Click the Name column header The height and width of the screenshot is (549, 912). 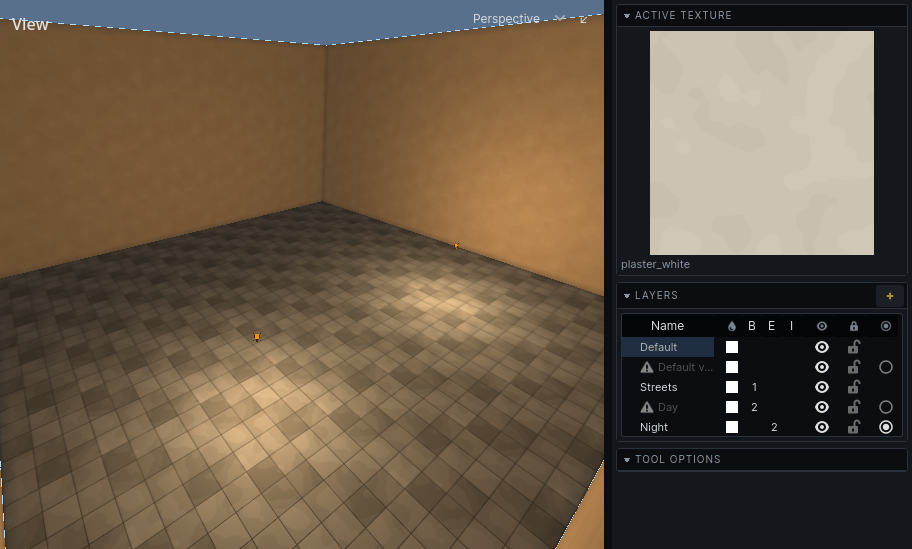(667, 326)
